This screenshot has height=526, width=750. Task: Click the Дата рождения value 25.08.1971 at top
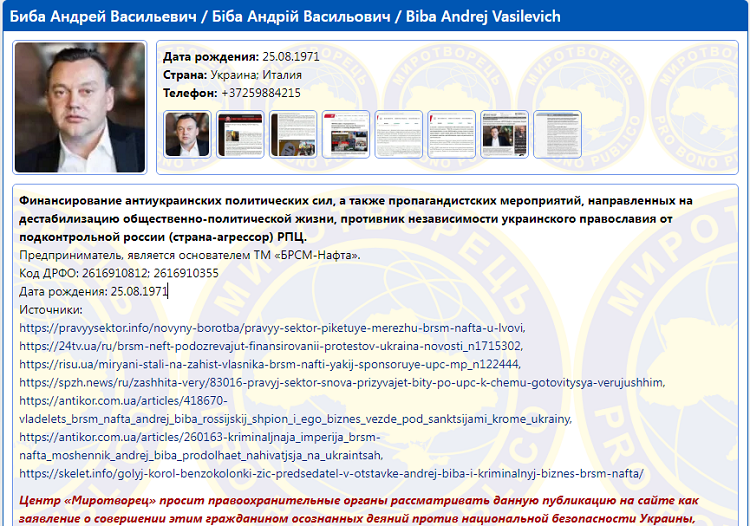pos(290,56)
